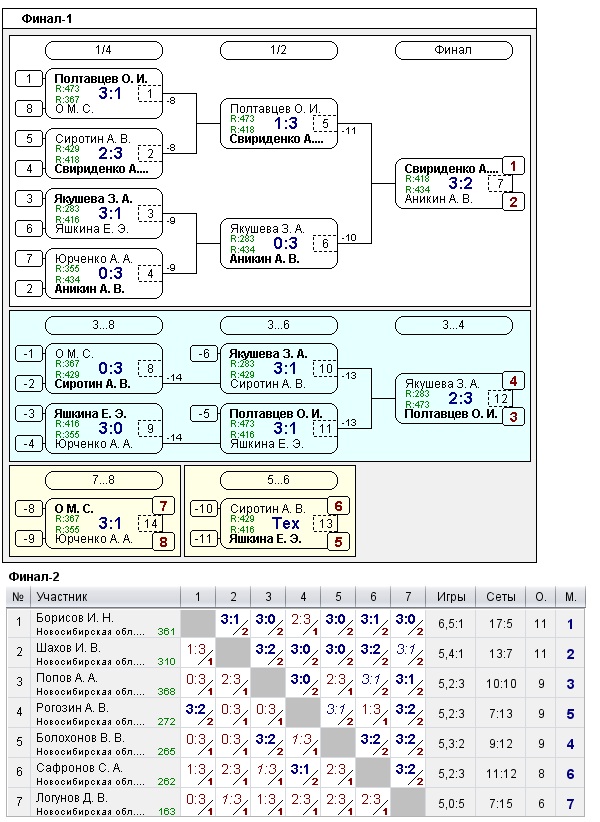
Task: Select the 3...4 round header
Action: [x=453, y=325]
